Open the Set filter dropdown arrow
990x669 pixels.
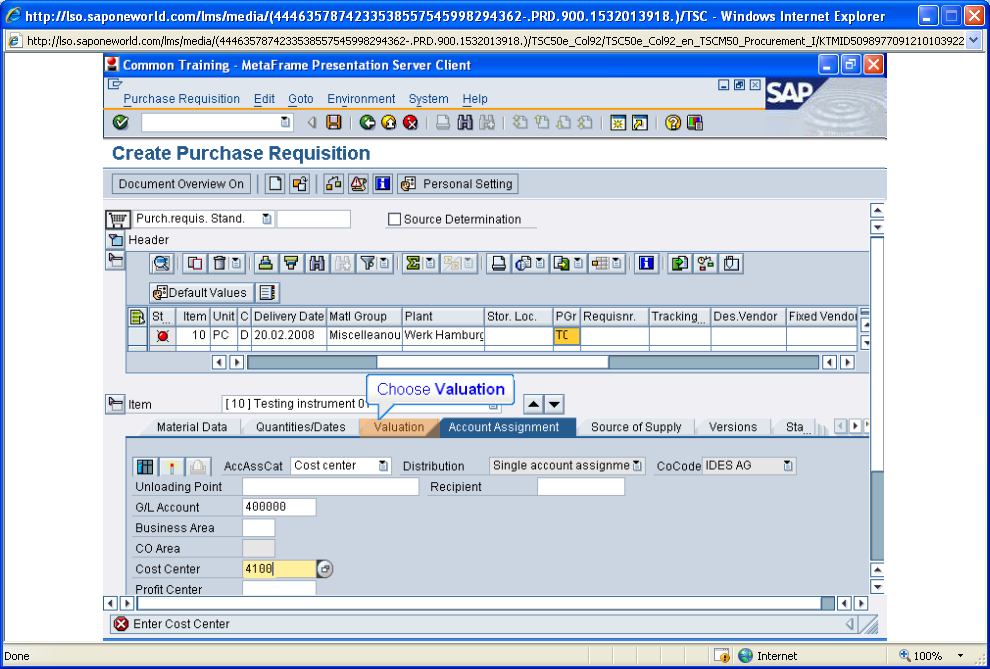384,263
